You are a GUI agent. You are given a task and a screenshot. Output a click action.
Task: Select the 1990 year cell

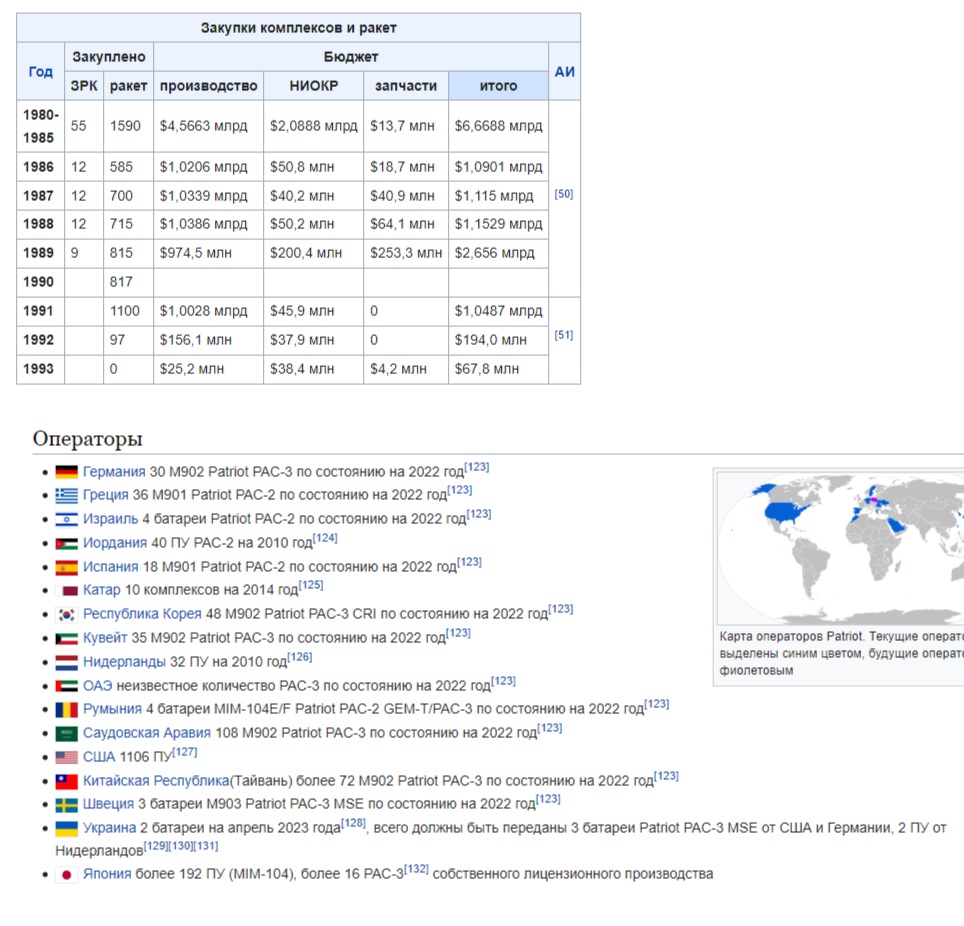[x=41, y=282]
